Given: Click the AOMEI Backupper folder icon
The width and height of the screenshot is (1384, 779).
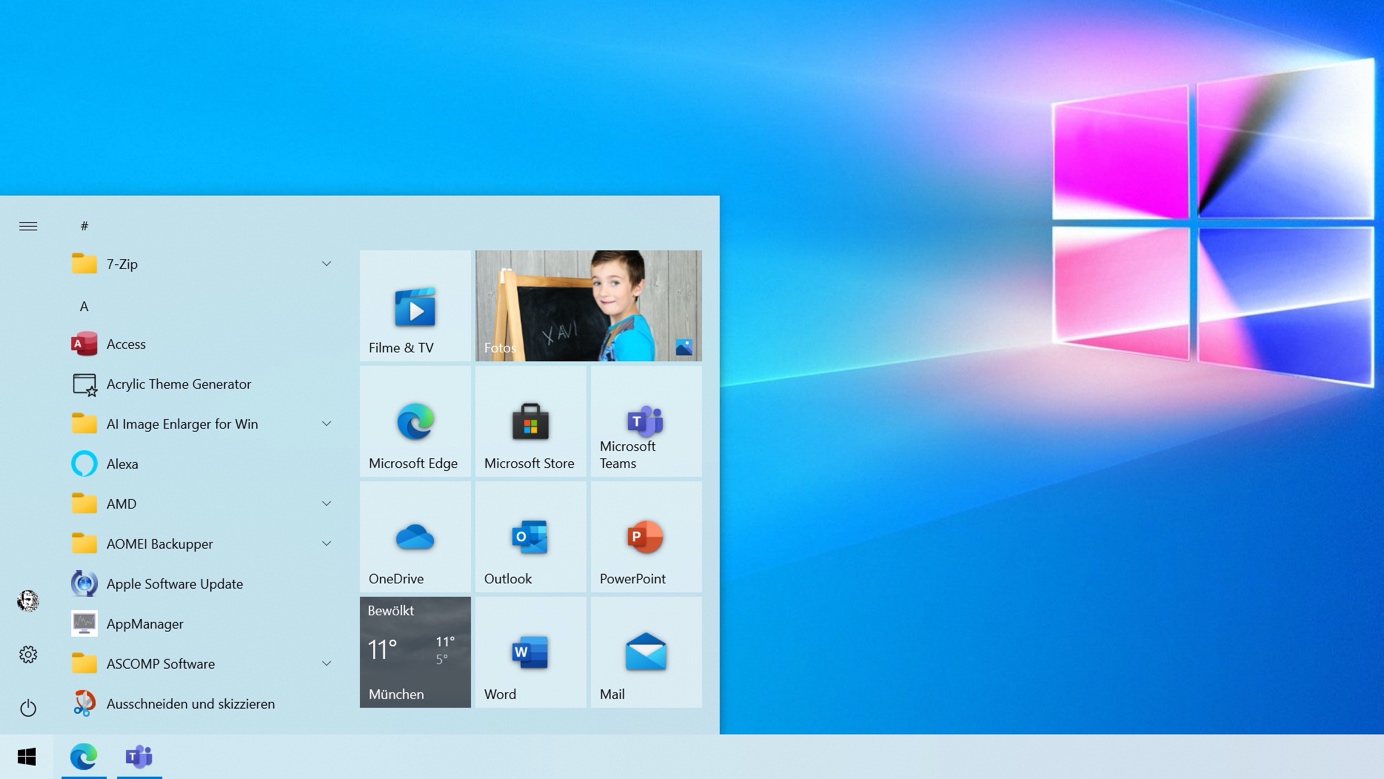Looking at the screenshot, I should click(84, 544).
